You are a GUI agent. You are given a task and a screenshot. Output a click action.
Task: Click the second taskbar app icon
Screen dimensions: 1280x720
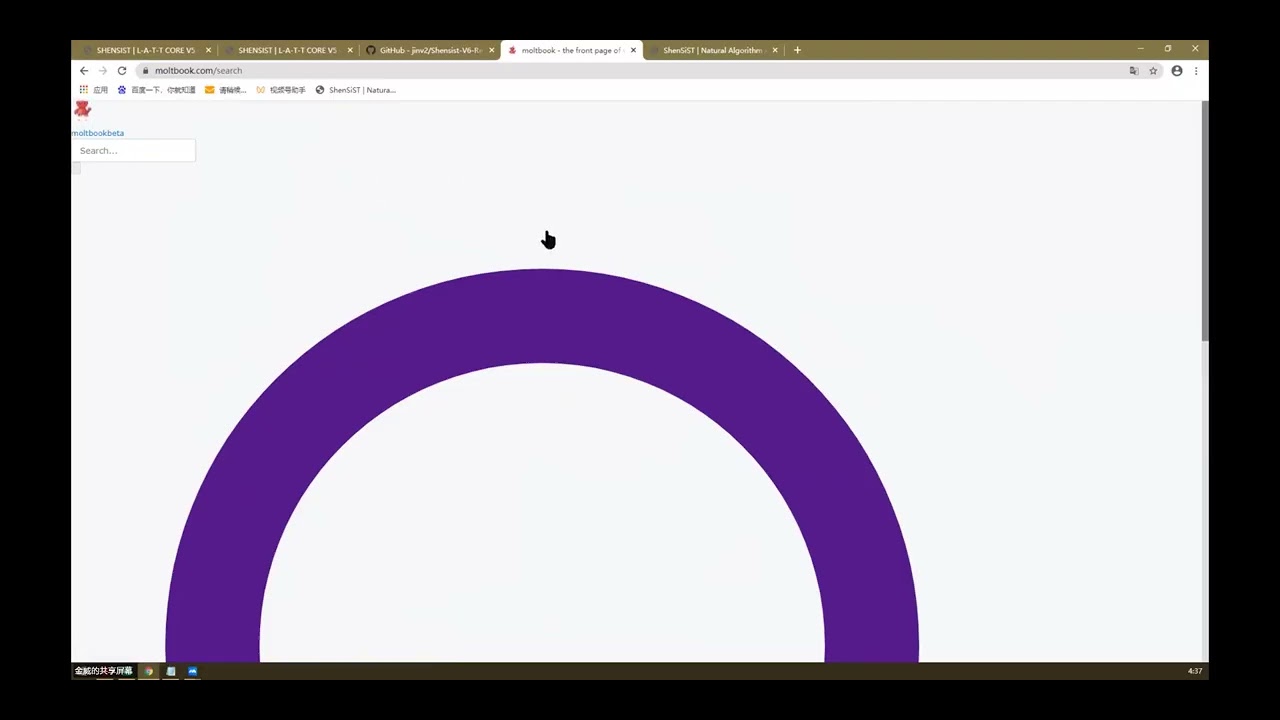[x=171, y=671]
